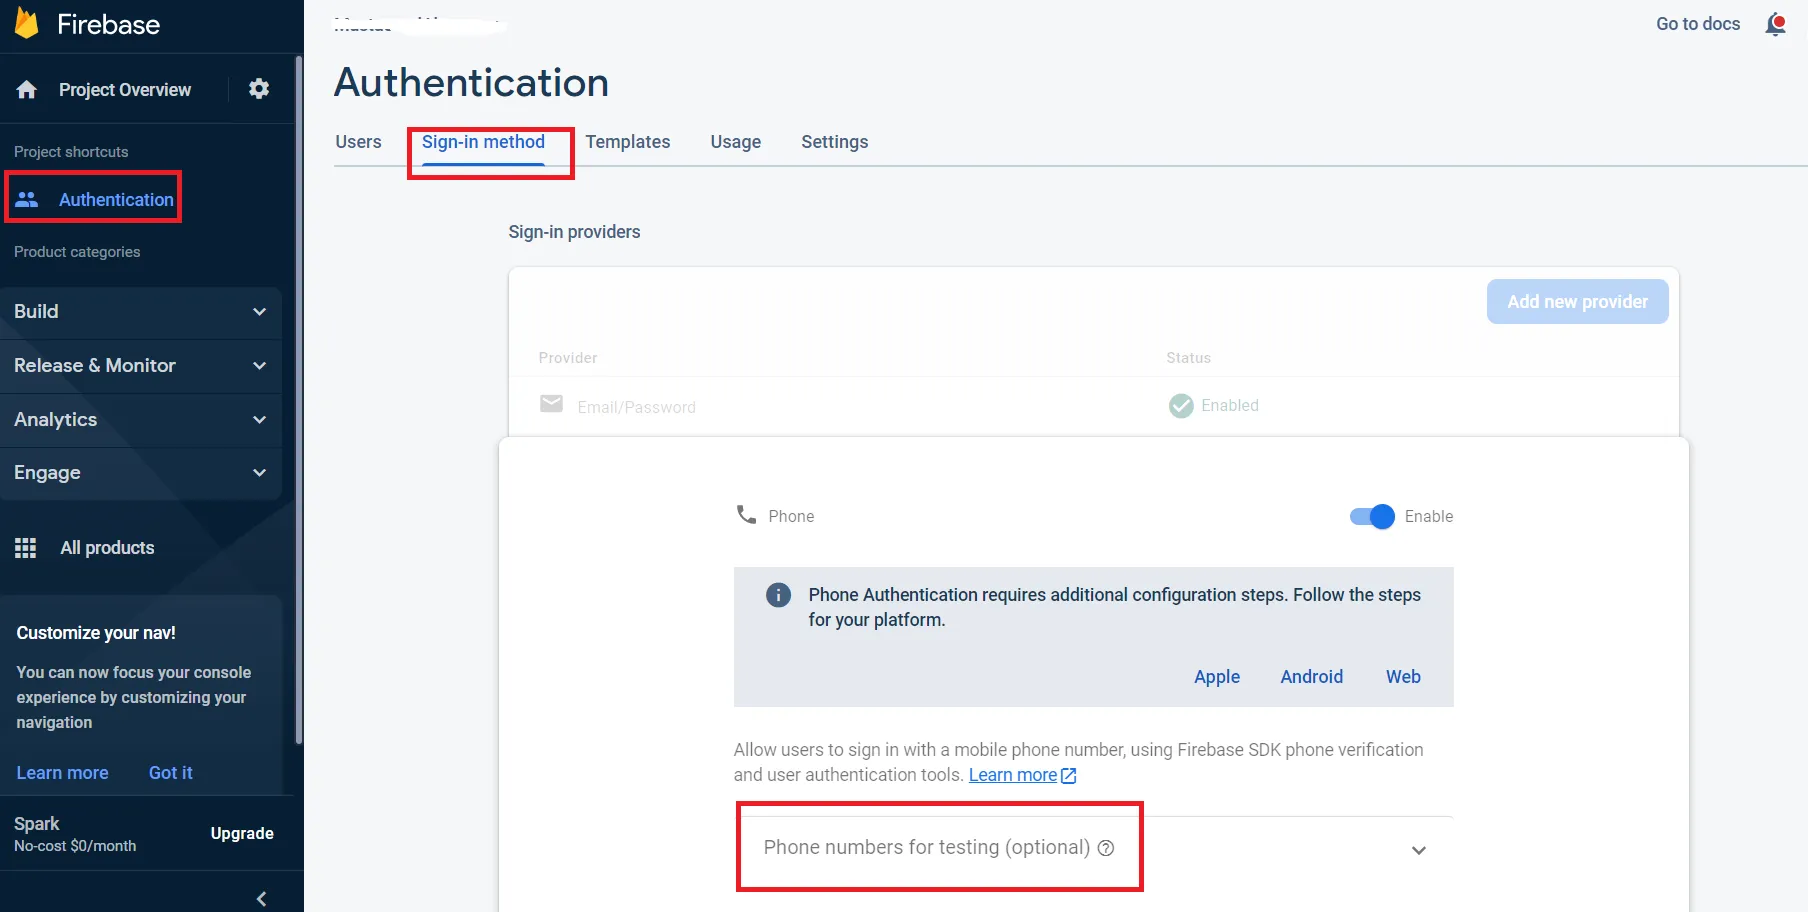The width and height of the screenshot is (1808, 912).
Task: Open Web platform setup link
Action: [x=1403, y=677]
